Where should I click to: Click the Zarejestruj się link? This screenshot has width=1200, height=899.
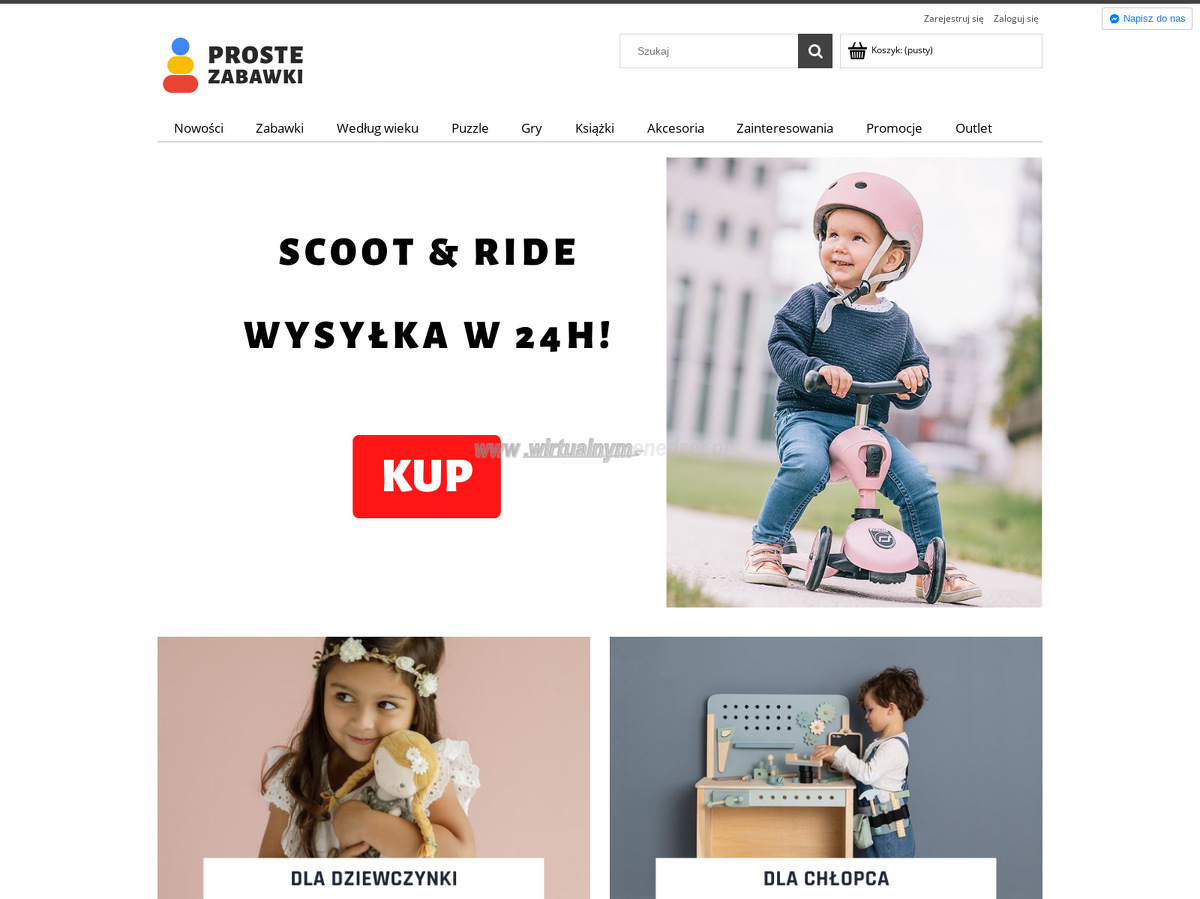pos(953,19)
